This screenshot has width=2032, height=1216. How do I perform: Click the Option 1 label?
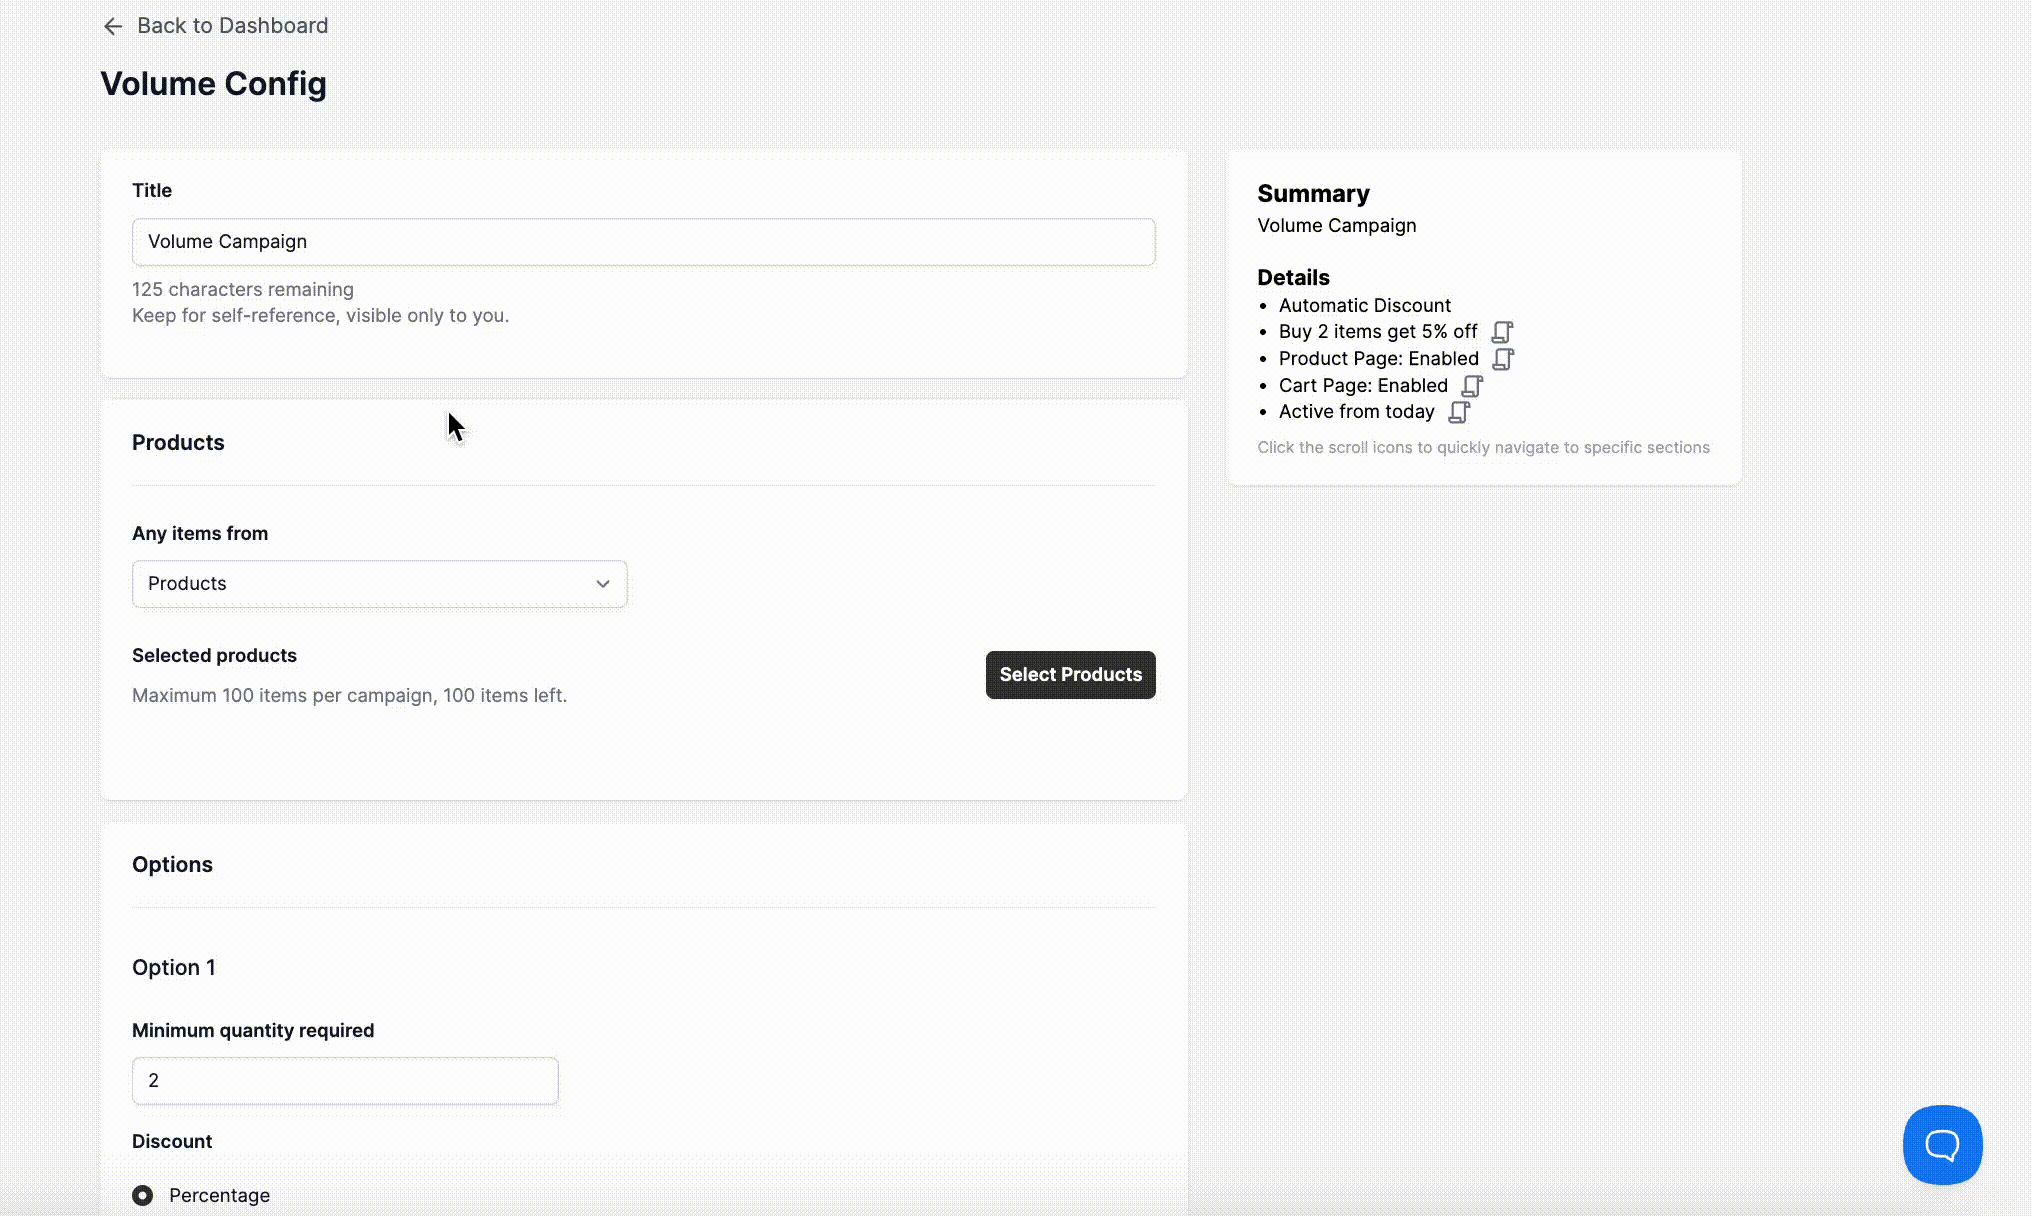tap(174, 968)
